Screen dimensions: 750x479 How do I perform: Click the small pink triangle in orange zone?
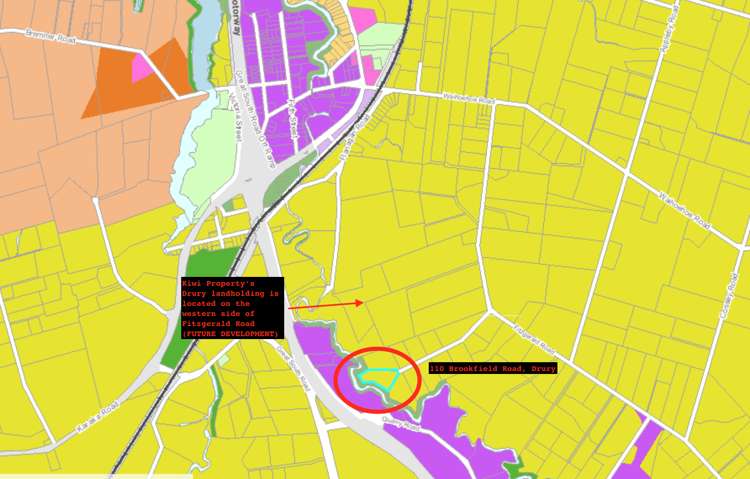click(x=145, y=67)
